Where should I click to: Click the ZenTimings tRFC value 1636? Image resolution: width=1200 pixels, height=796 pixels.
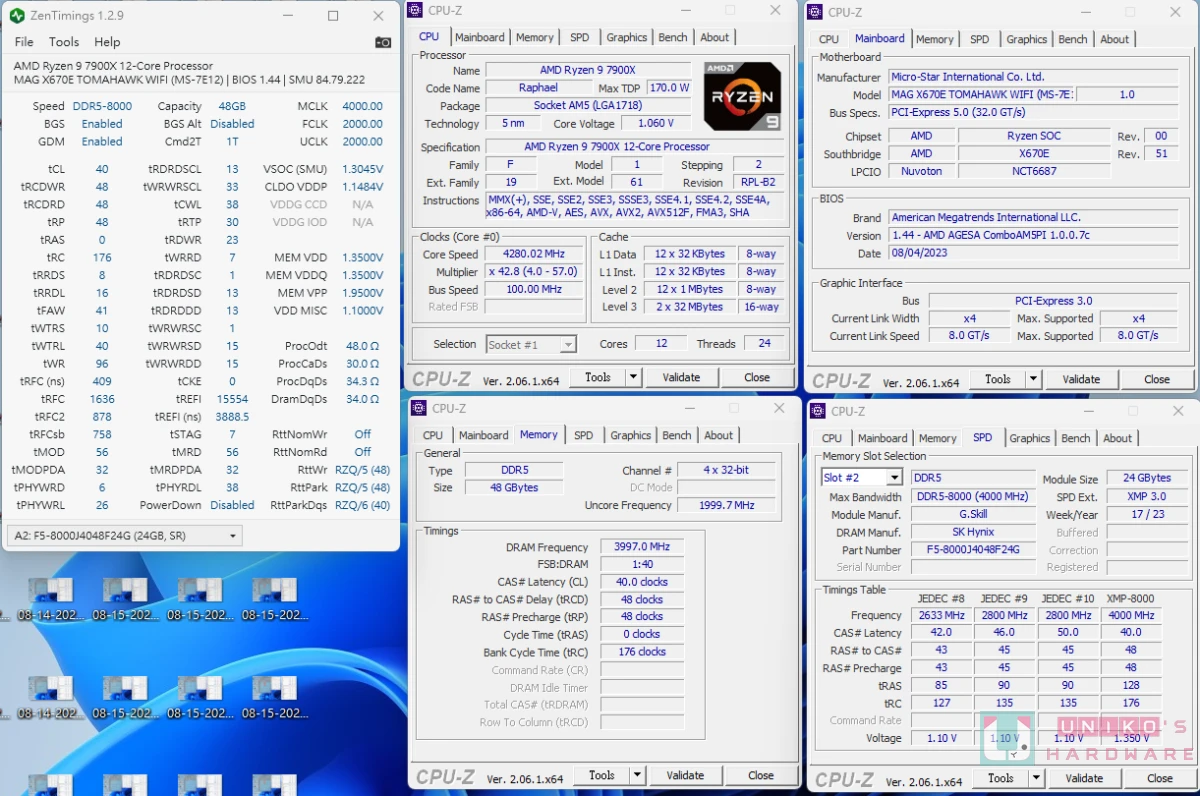pyautogui.click(x=102, y=399)
